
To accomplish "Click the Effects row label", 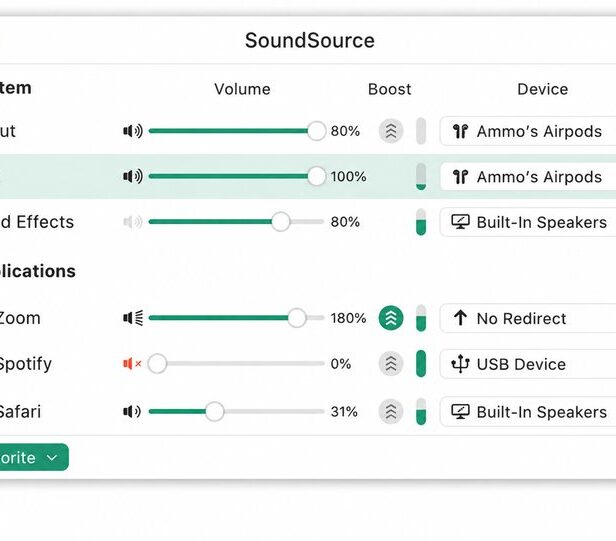I will (x=37, y=222).
